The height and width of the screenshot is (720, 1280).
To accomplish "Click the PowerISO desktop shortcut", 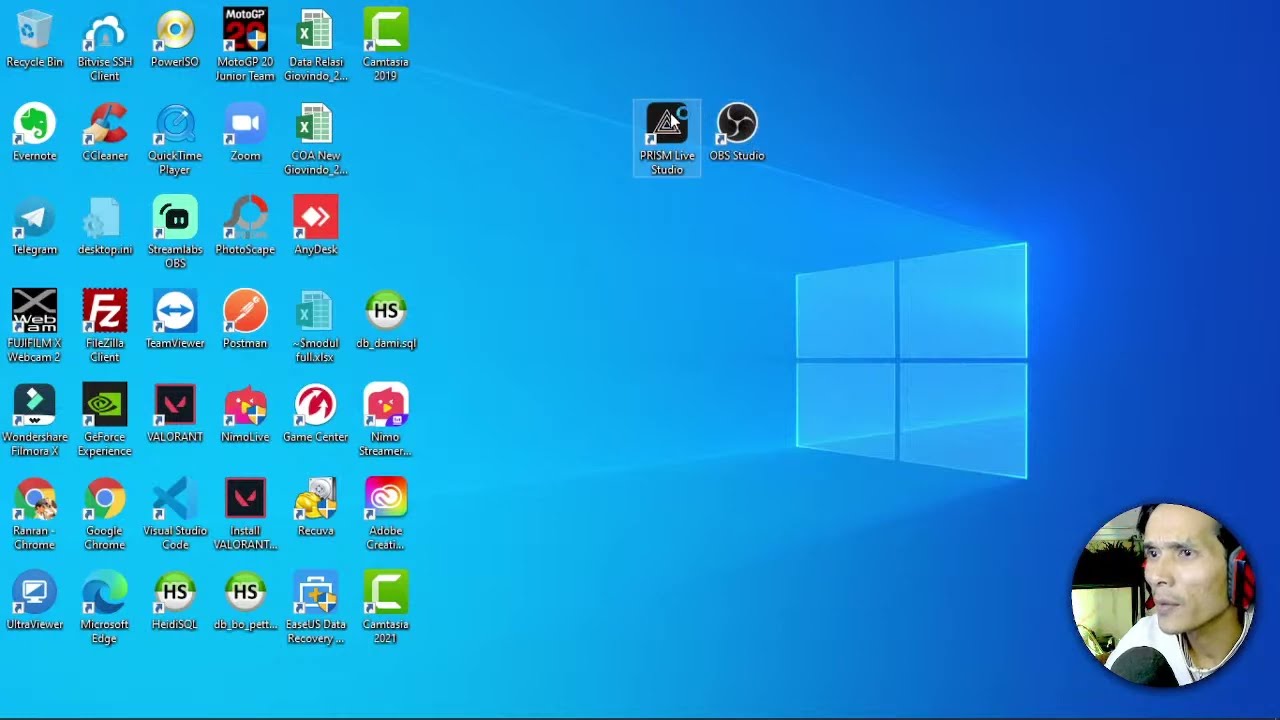I will (x=175, y=40).
